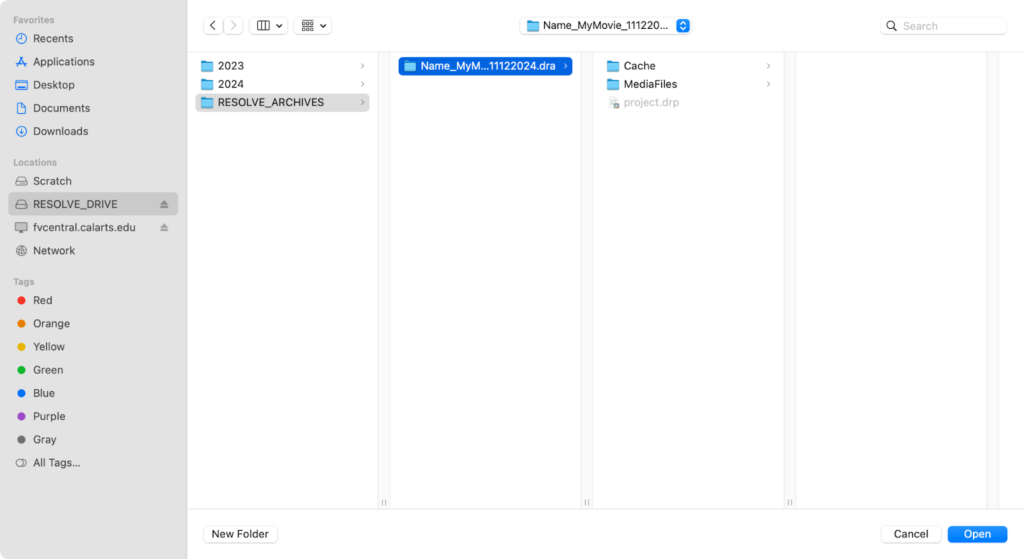Screen dimensions: 1024x559
Task: Open Recents in the sidebar
Action: coord(52,39)
